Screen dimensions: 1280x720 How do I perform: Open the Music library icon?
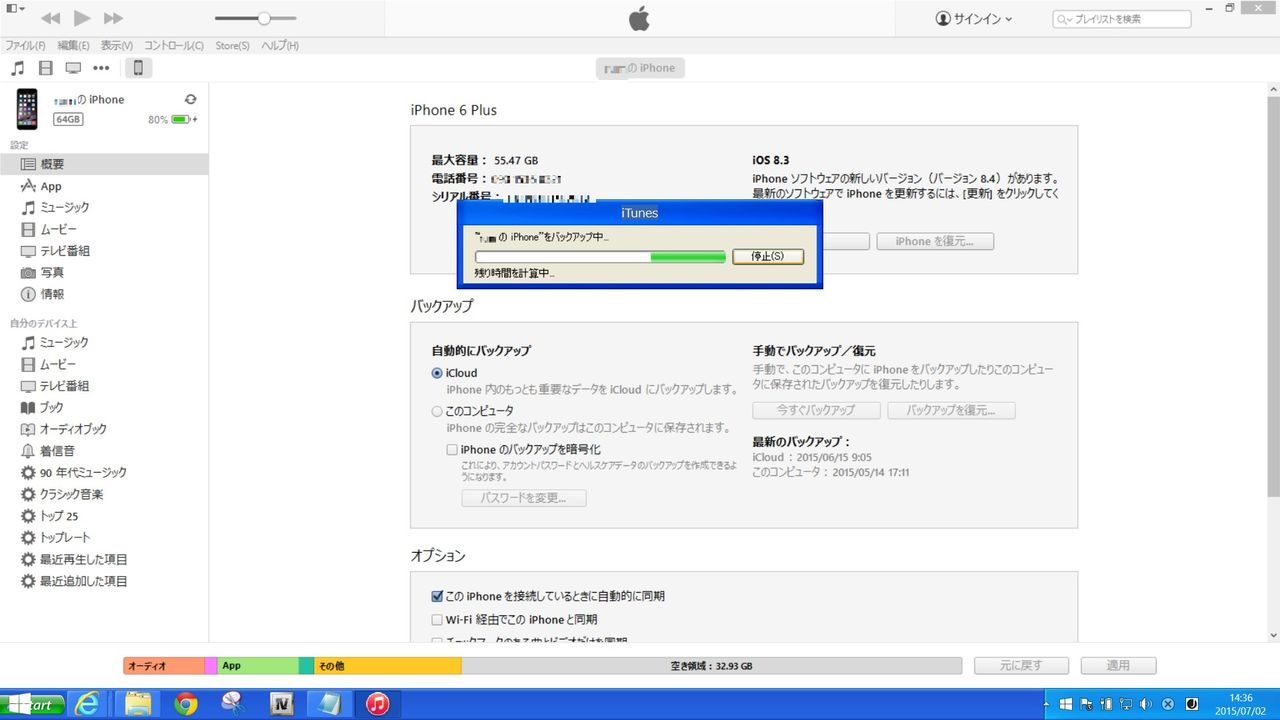tap(17, 68)
